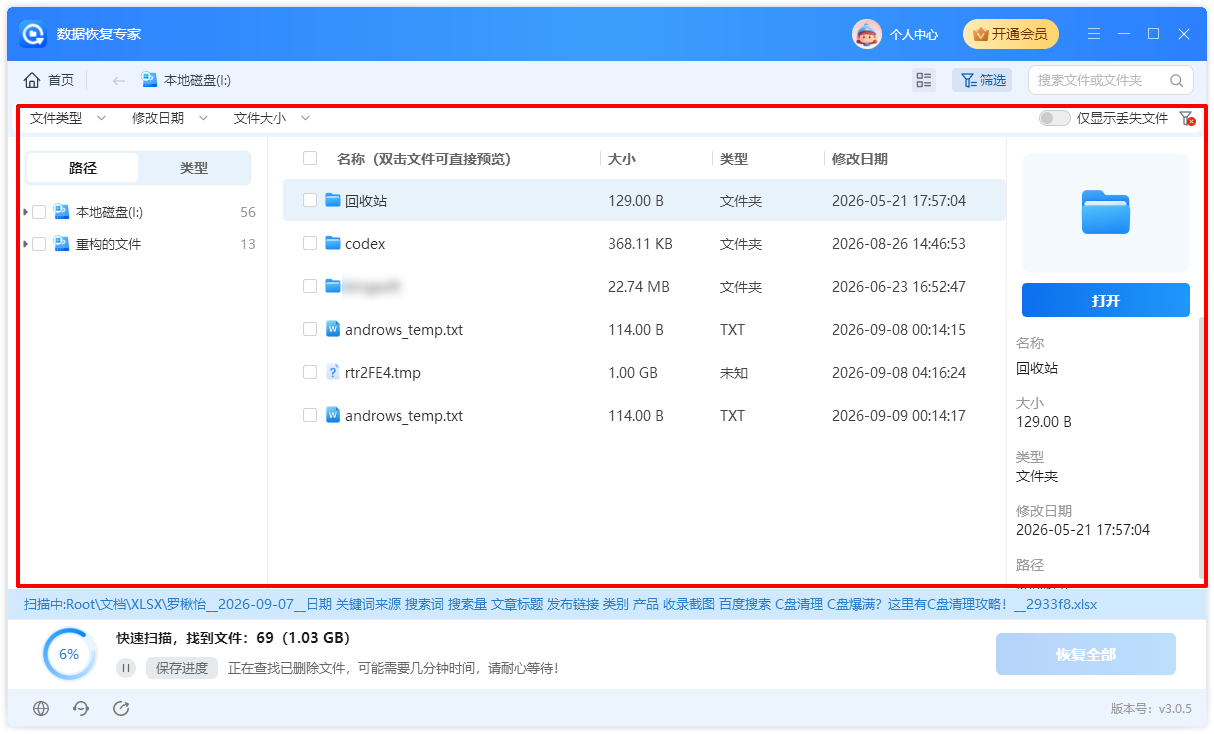Switch to the 类型 tab
The height and width of the screenshot is (734, 1214).
coord(194,168)
